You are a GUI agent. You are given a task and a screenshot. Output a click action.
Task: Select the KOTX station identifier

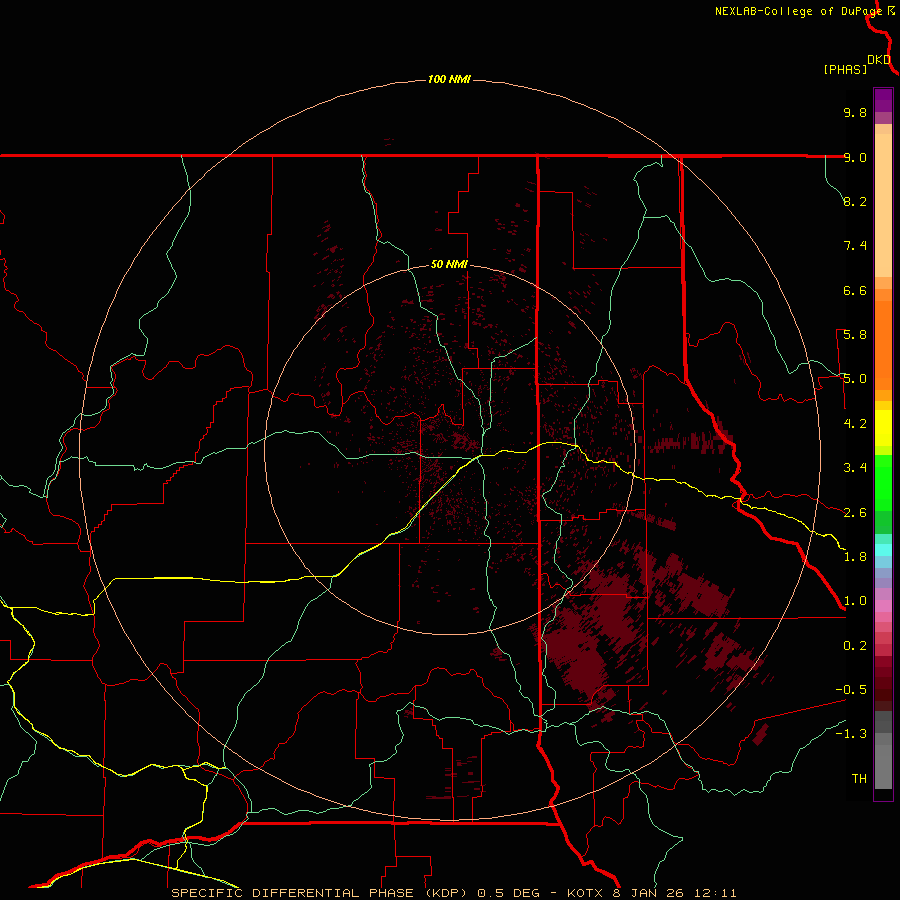click(x=585, y=893)
